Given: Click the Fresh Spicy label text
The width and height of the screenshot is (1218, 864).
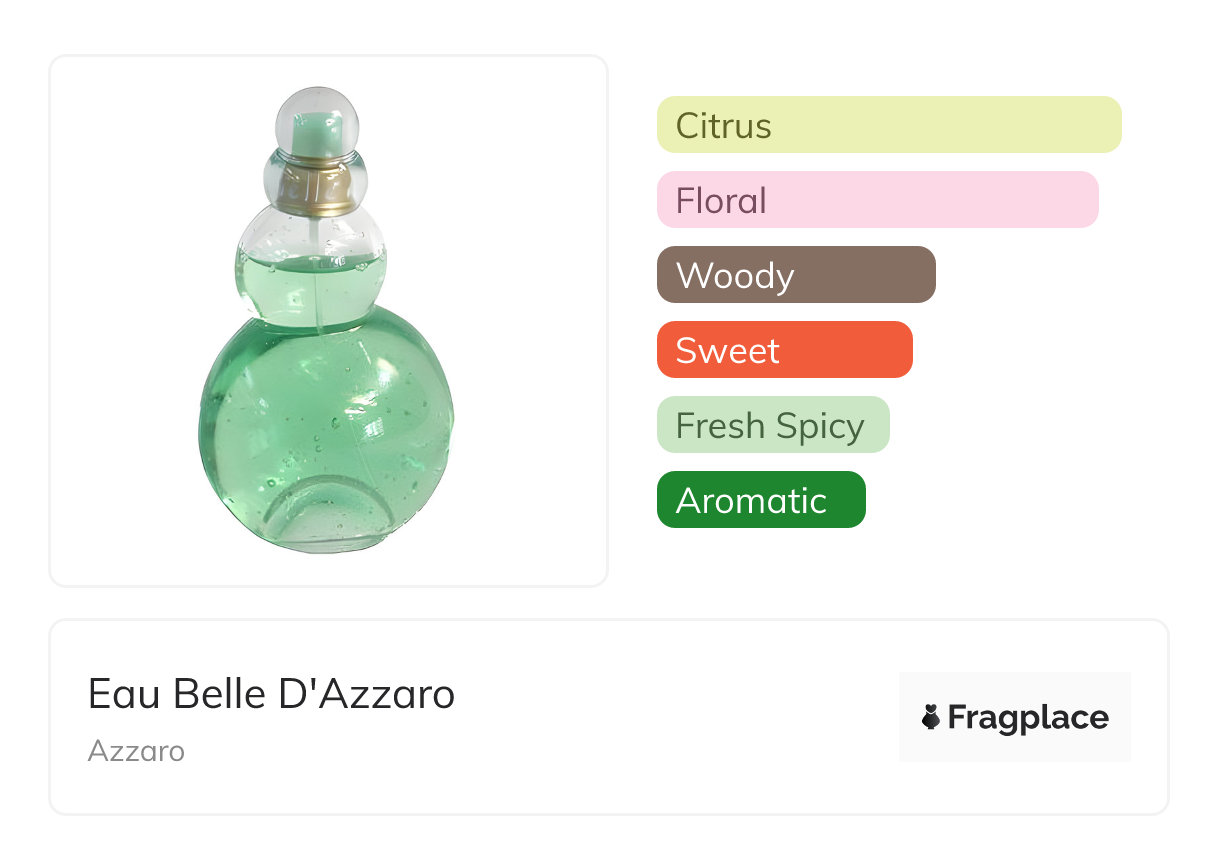Looking at the screenshot, I should click(769, 426).
